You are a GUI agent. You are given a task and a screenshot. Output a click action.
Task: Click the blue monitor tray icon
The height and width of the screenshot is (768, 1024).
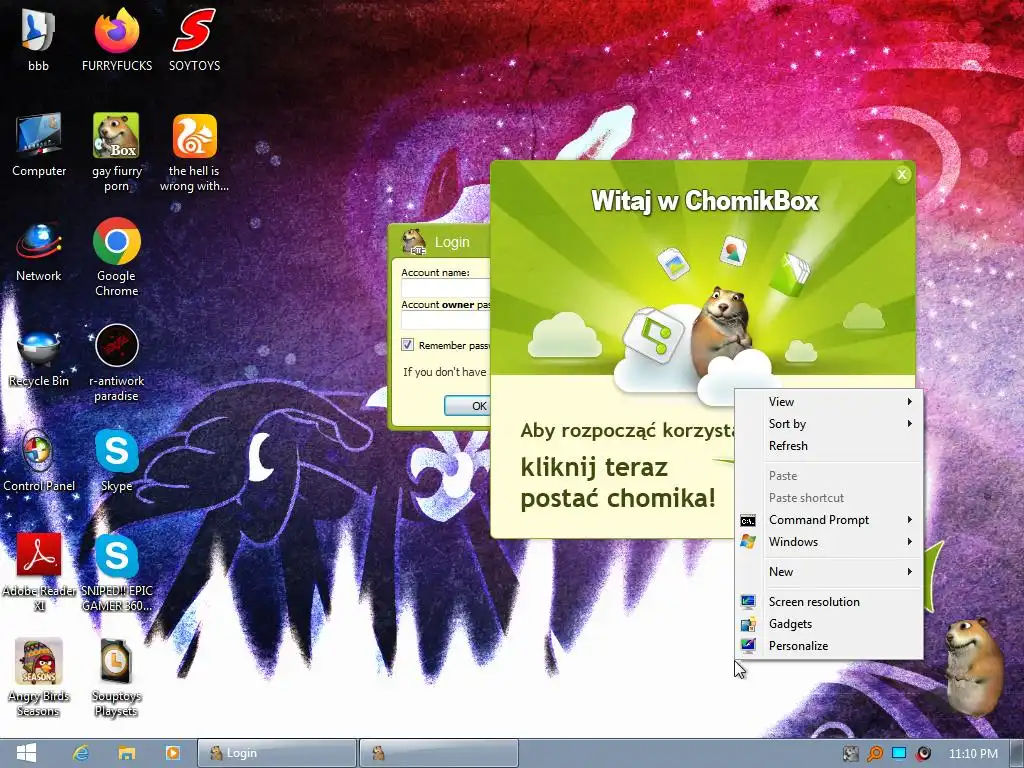(x=899, y=753)
